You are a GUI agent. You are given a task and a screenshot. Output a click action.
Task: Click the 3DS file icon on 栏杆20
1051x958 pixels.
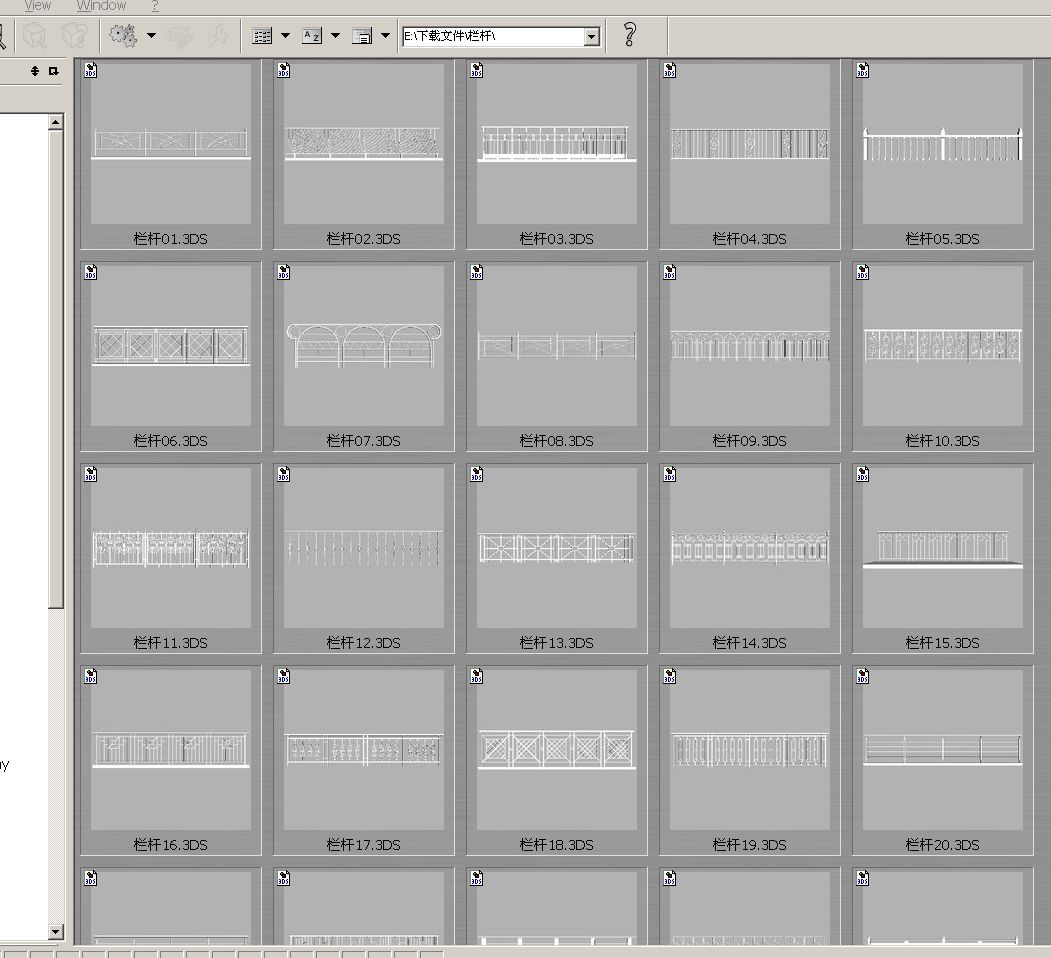click(863, 676)
